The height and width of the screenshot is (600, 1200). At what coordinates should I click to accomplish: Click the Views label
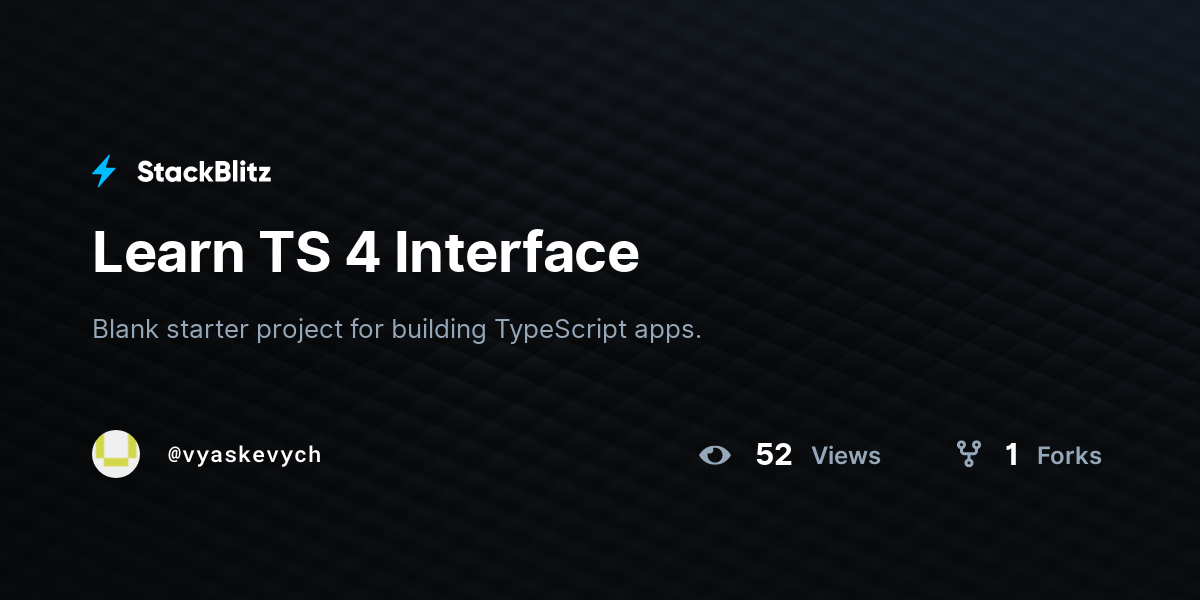tap(846, 456)
